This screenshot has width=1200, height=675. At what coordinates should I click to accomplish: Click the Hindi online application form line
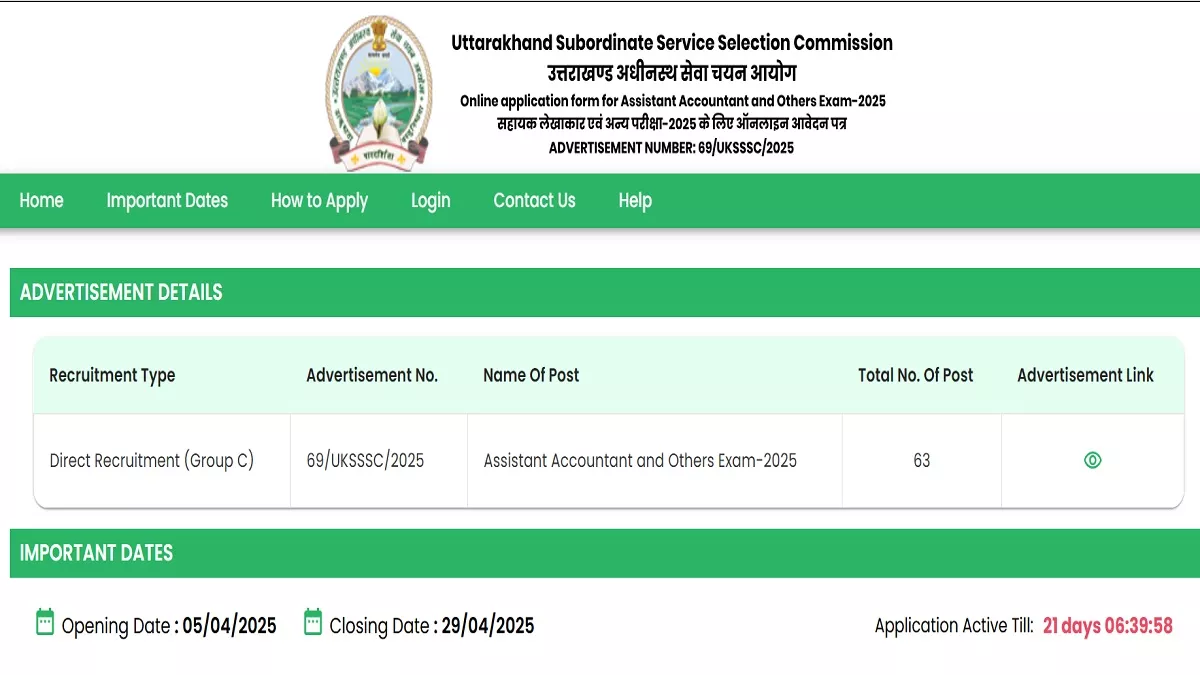point(672,124)
